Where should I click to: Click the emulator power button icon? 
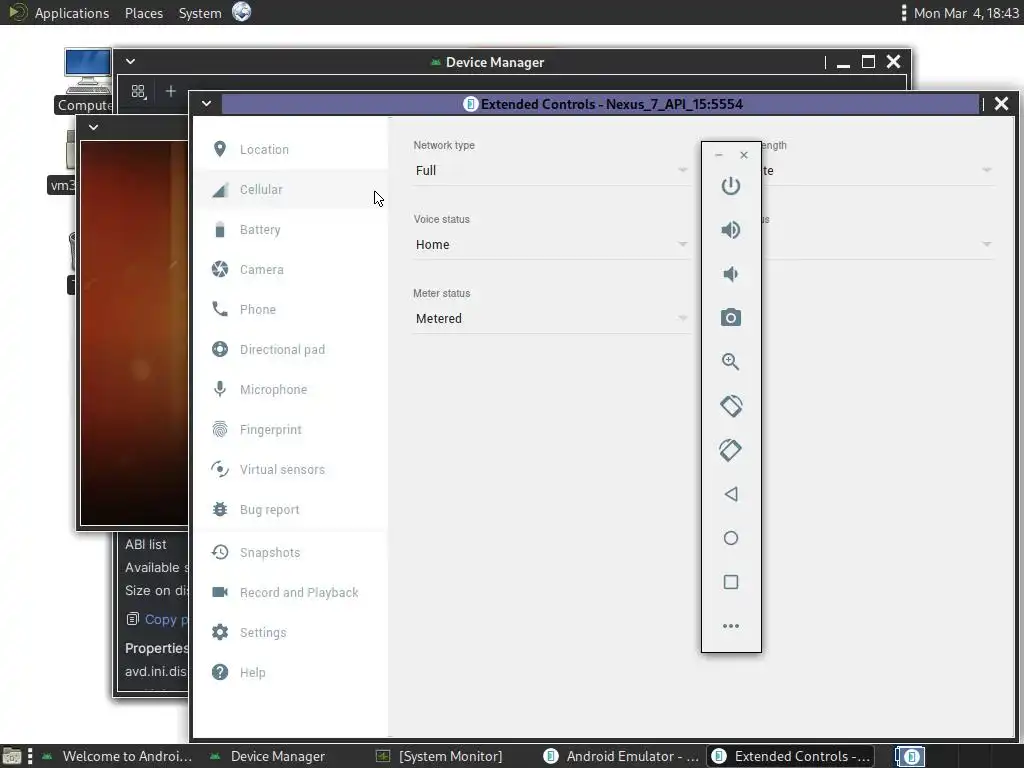point(730,186)
